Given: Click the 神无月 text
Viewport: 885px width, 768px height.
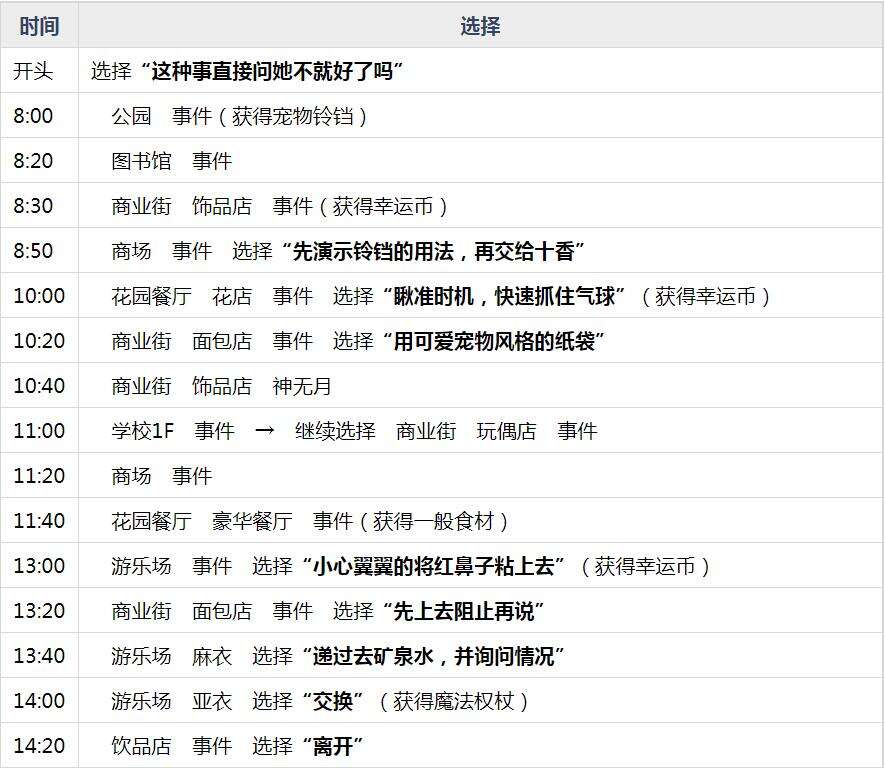Looking at the screenshot, I should (303, 386).
